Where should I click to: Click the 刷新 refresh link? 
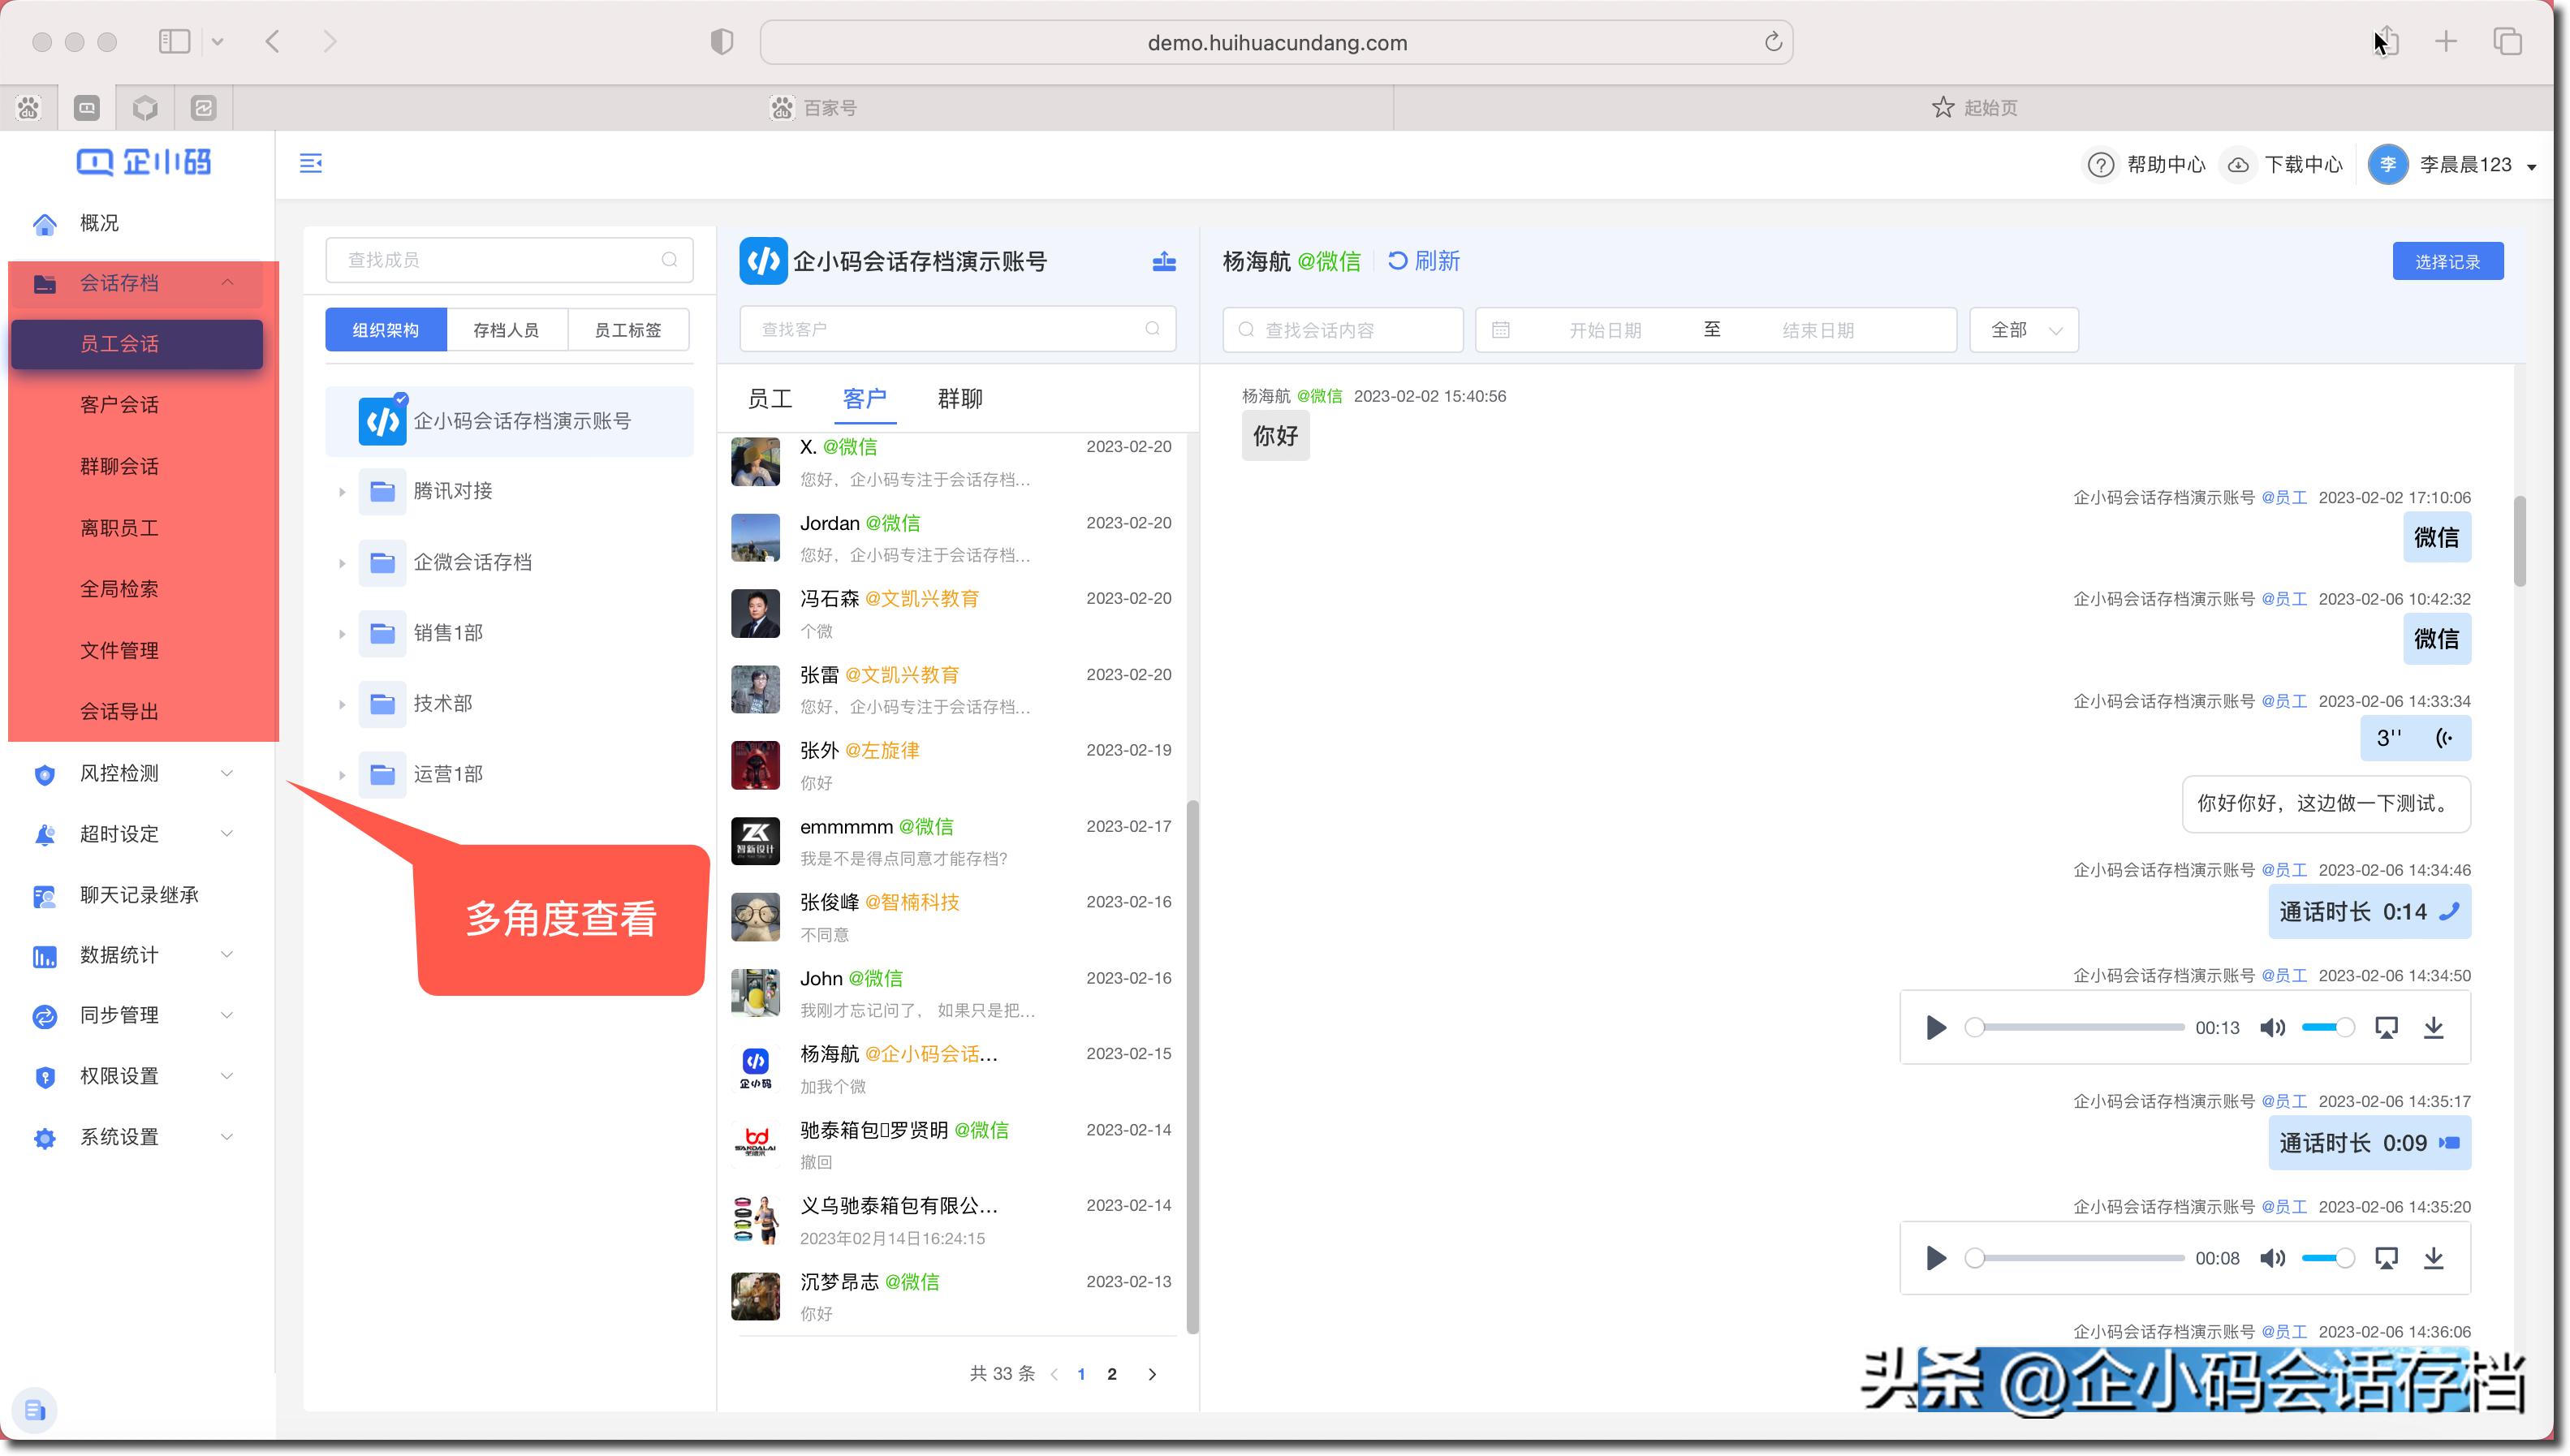coord(1425,261)
